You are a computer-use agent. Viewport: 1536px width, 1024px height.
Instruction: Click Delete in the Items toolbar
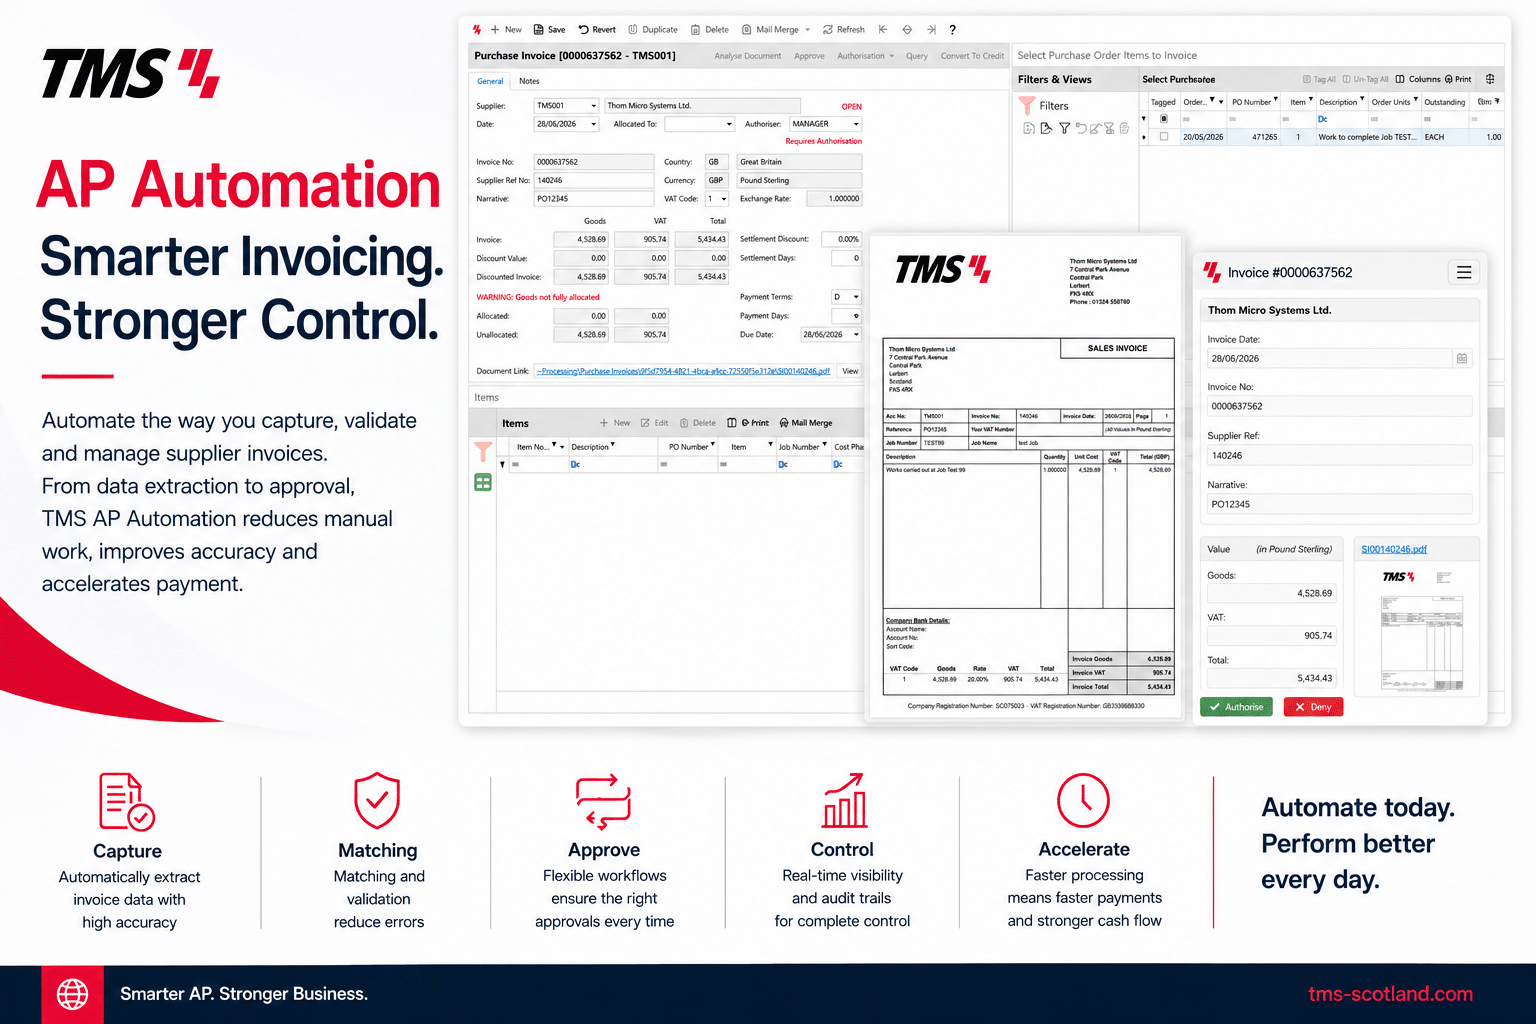tap(698, 423)
